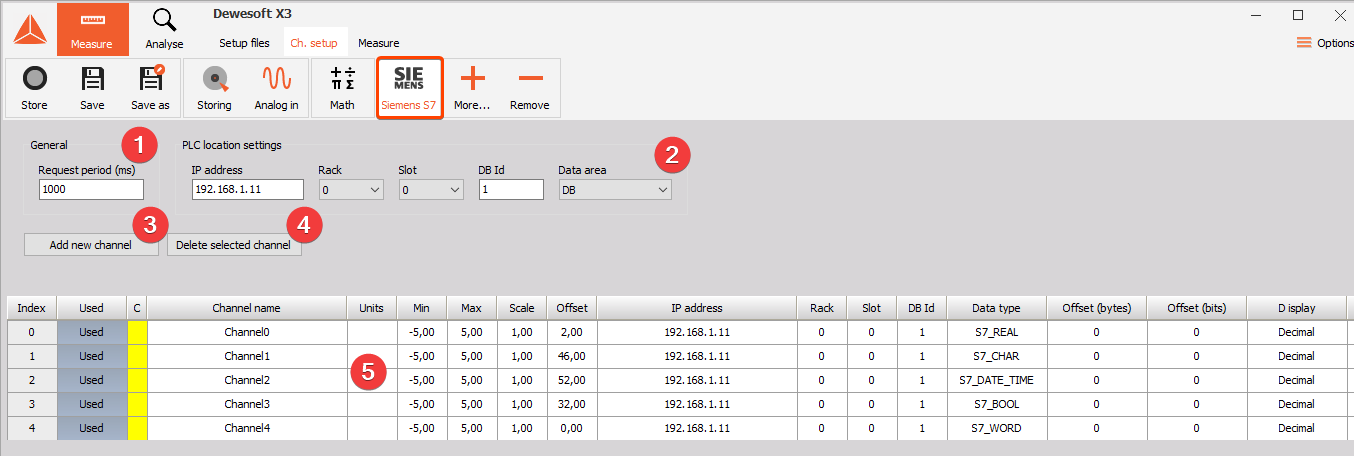This screenshot has height=456, width=1354.
Task: Click Delete selected channel button
Action: click(234, 245)
